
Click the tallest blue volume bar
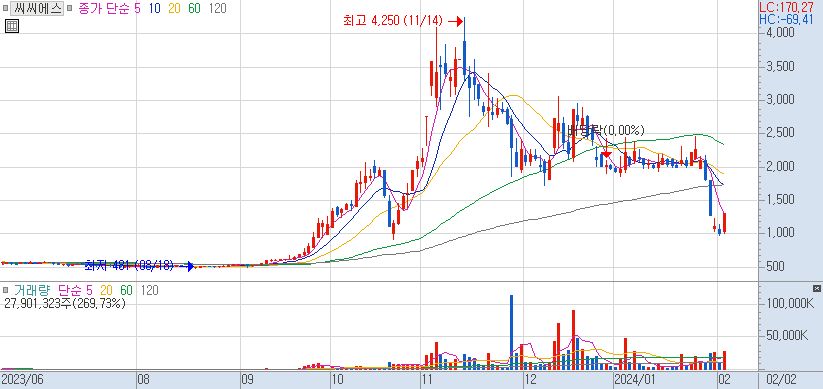coord(512,332)
